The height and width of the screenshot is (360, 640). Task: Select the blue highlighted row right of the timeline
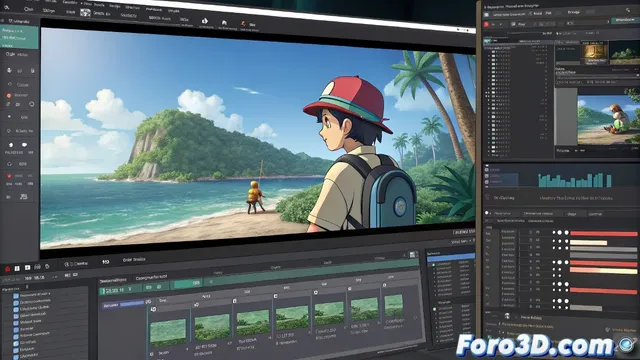[451, 258]
